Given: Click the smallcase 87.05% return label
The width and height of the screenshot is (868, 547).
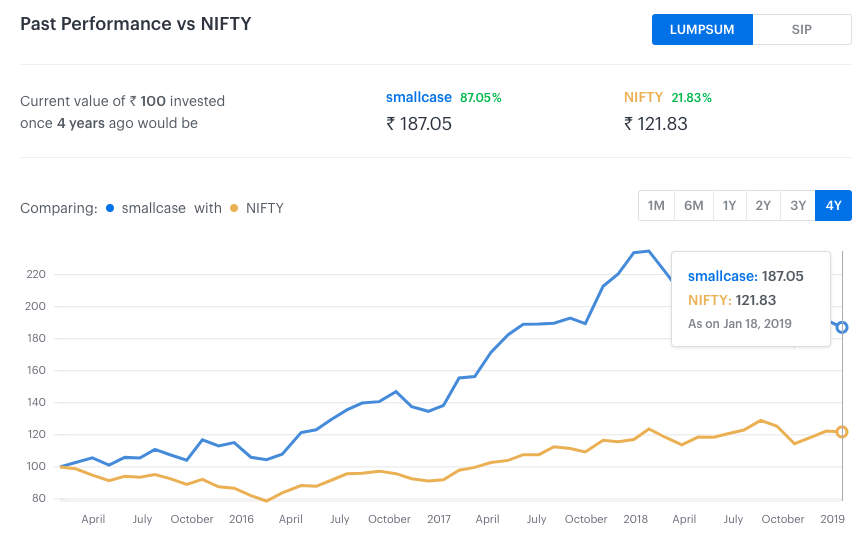Looking at the screenshot, I should 480,98.
